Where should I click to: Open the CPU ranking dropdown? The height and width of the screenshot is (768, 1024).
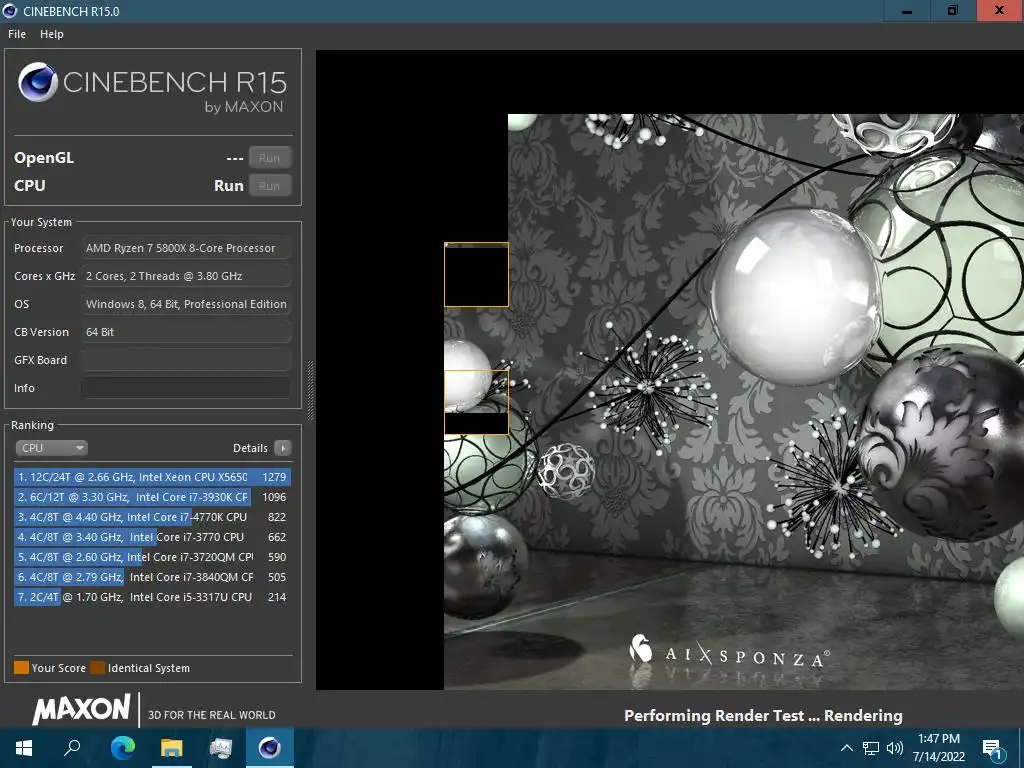52,448
